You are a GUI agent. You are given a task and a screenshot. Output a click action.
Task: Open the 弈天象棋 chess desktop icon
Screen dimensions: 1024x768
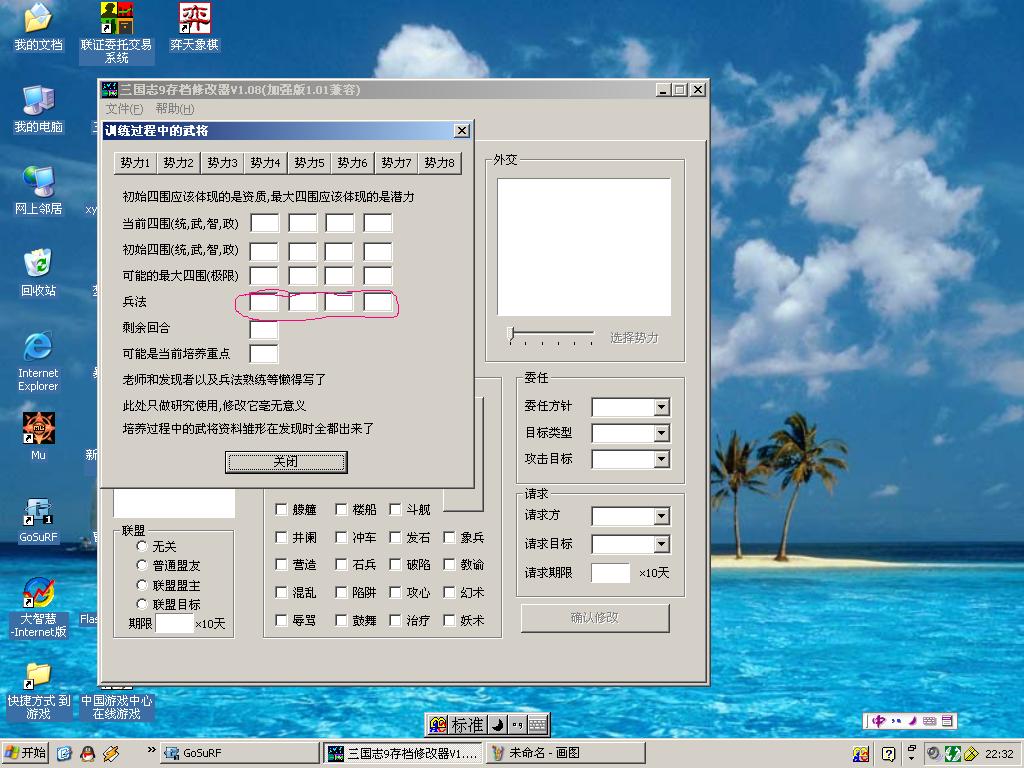(194, 19)
